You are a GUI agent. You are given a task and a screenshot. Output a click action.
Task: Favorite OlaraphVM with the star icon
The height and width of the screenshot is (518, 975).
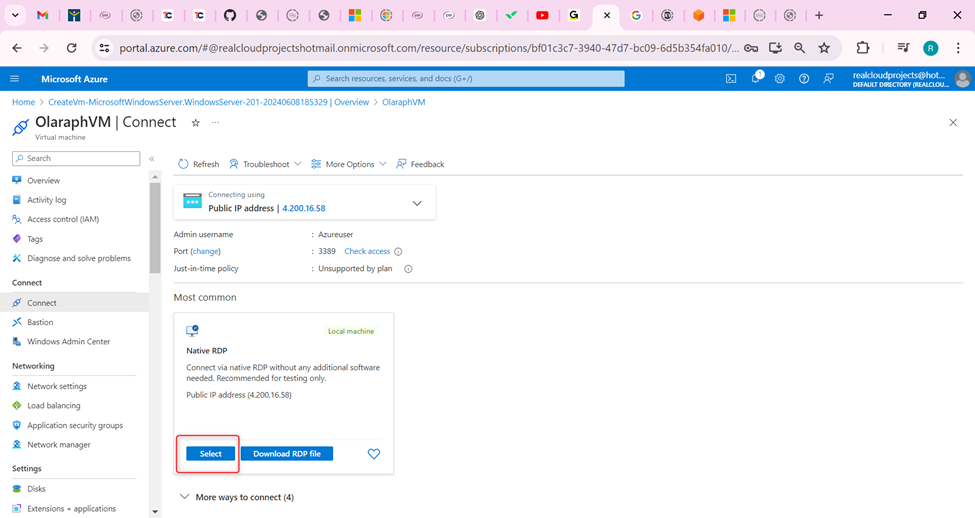195,123
